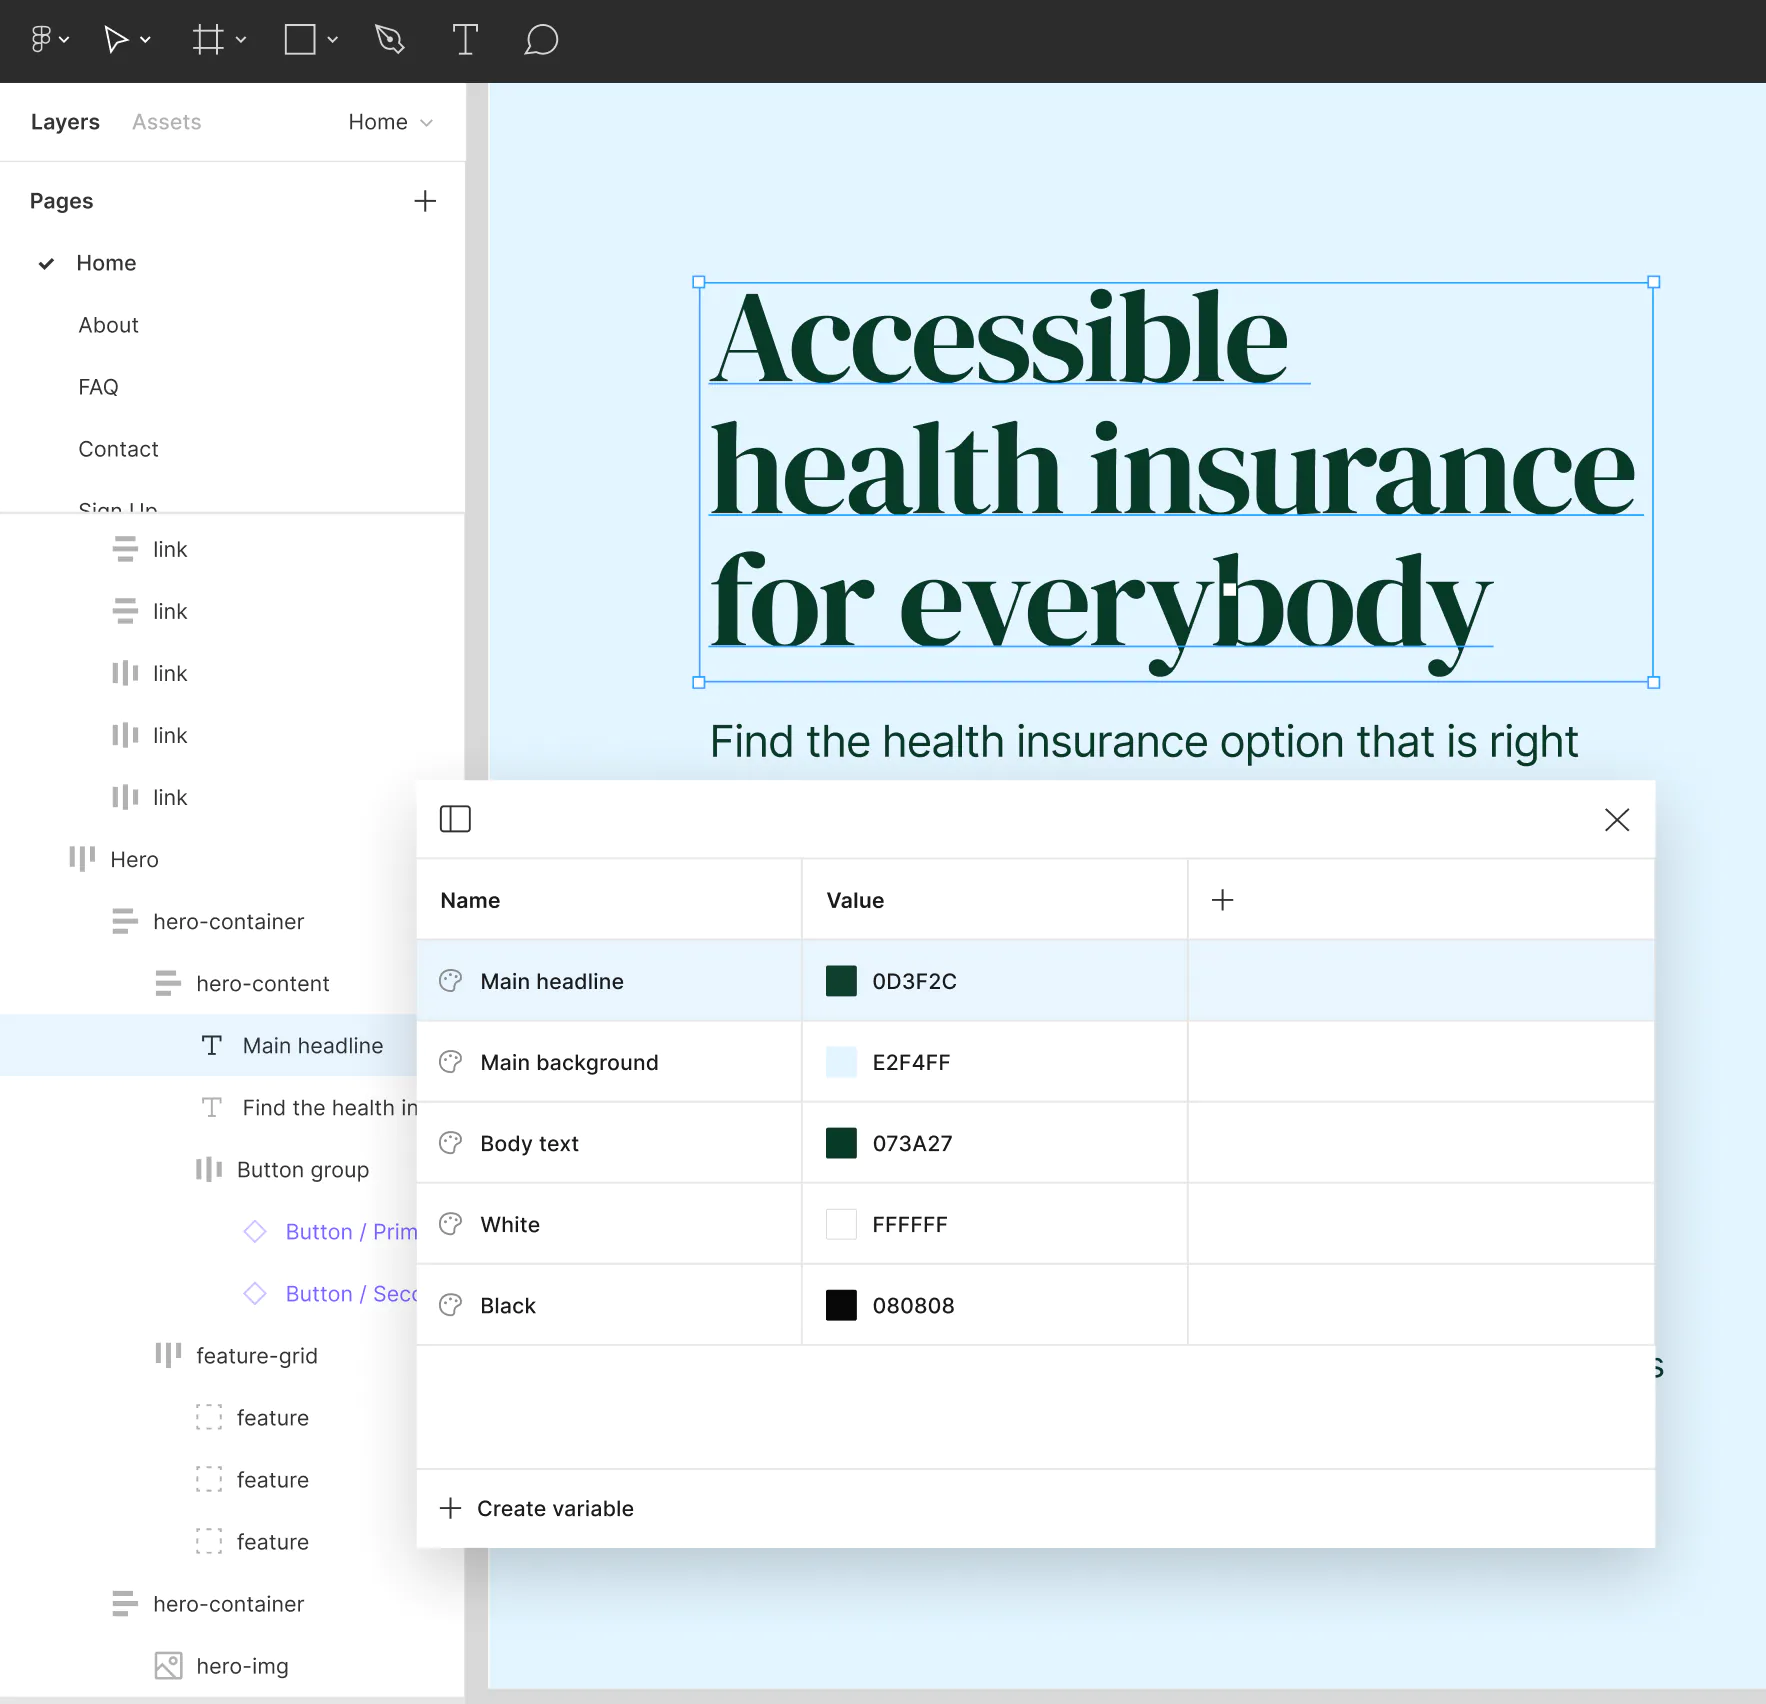The width and height of the screenshot is (1766, 1704).
Task: Toggle the variables panel sidebar
Action: [x=455, y=819]
